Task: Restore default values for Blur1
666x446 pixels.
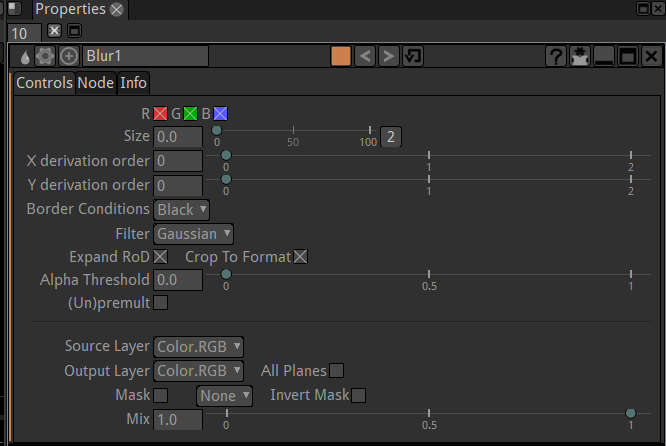Action: (412, 56)
